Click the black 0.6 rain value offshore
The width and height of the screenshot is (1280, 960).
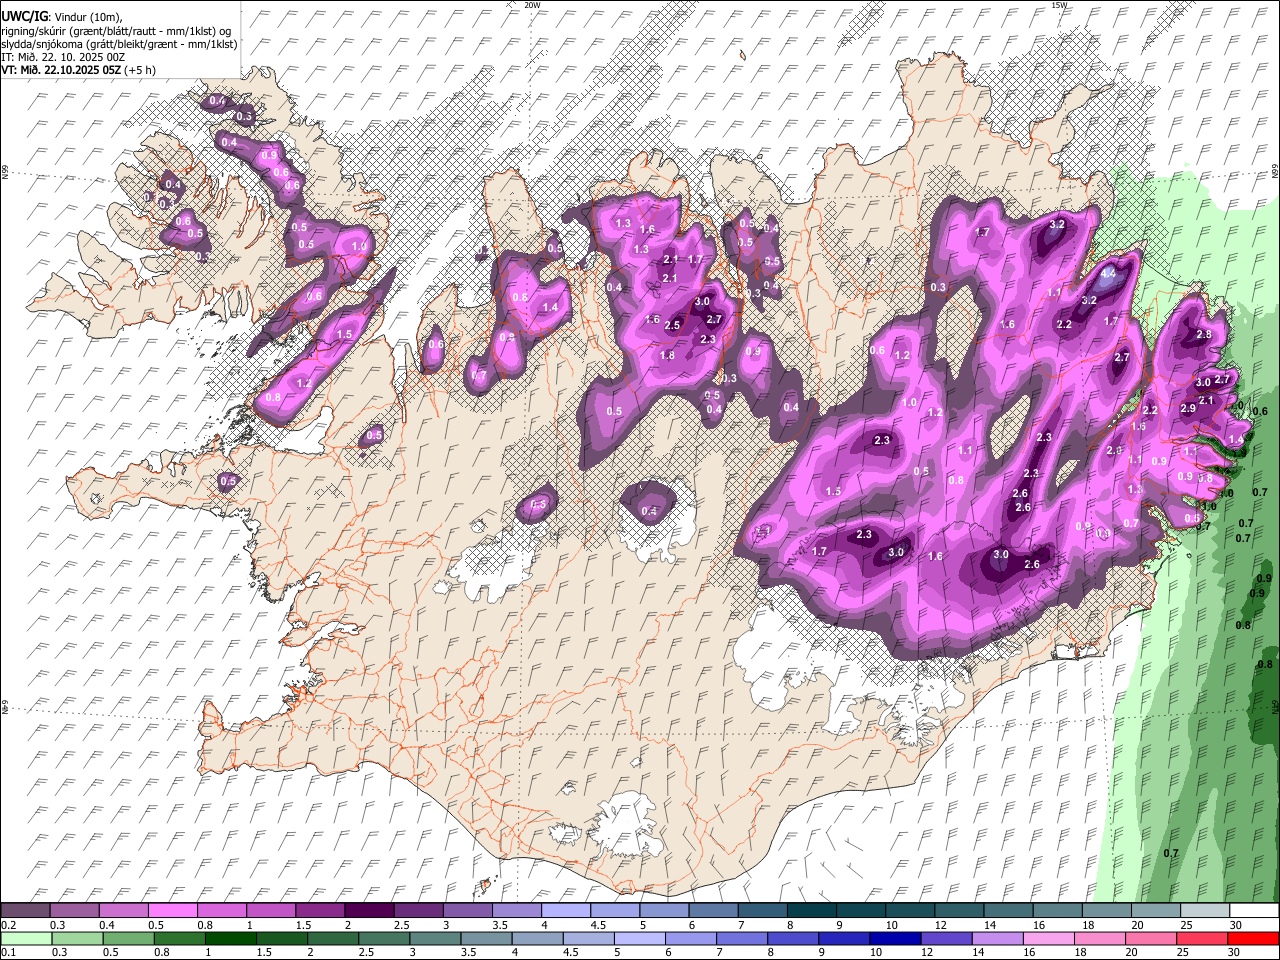click(1260, 411)
